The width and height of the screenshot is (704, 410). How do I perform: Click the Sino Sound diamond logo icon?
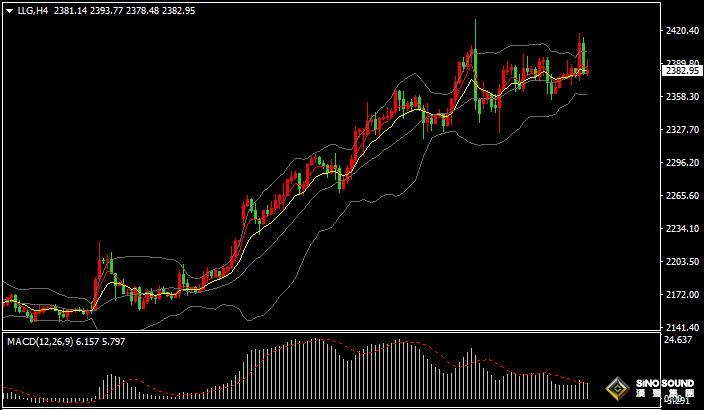(619, 389)
